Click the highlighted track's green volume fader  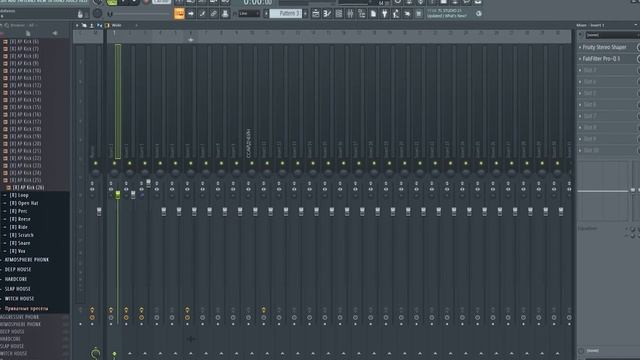pyautogui.click(x=118, y=195)
